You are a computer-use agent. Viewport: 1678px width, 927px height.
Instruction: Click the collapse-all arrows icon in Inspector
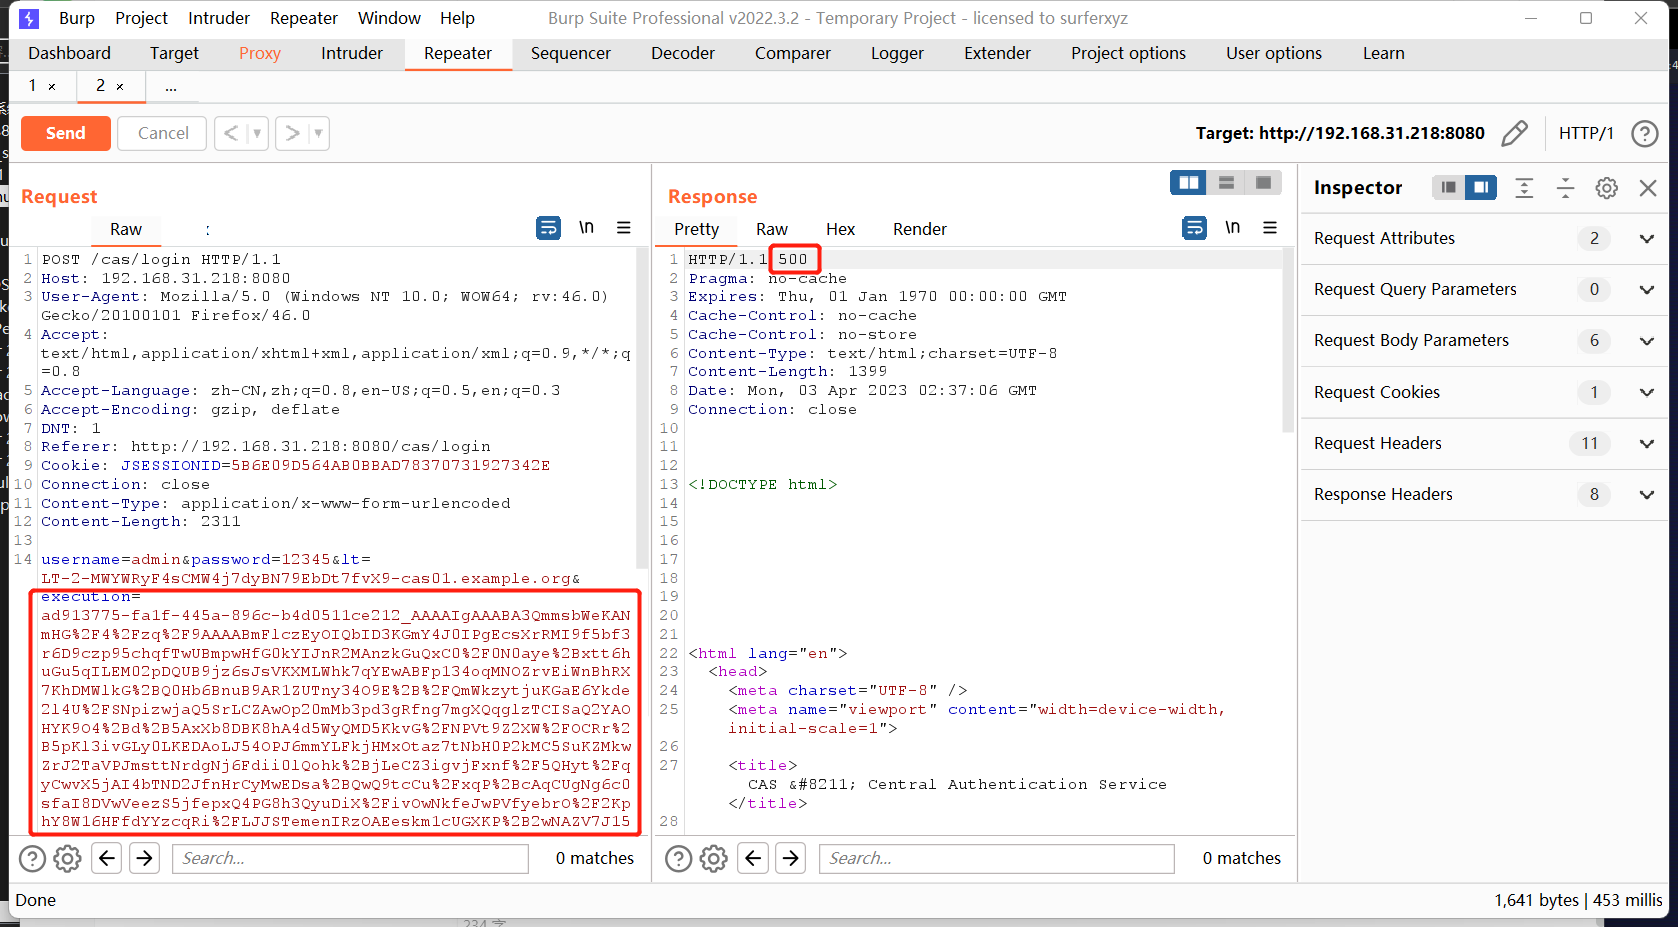[x=1565, y=187]
